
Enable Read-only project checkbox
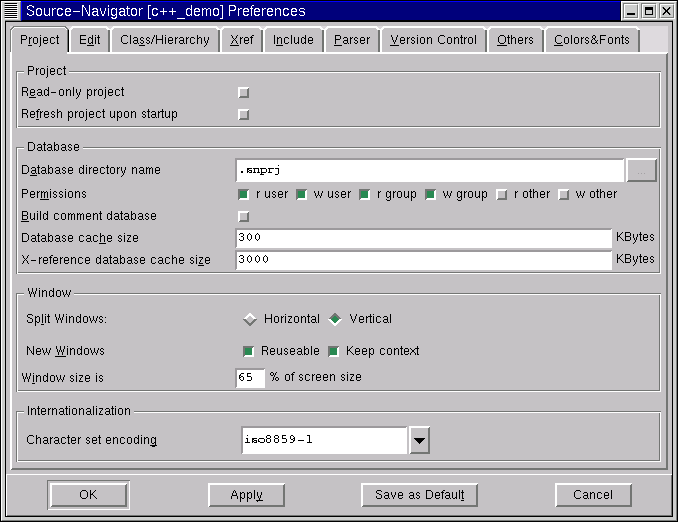coord(244,93)
